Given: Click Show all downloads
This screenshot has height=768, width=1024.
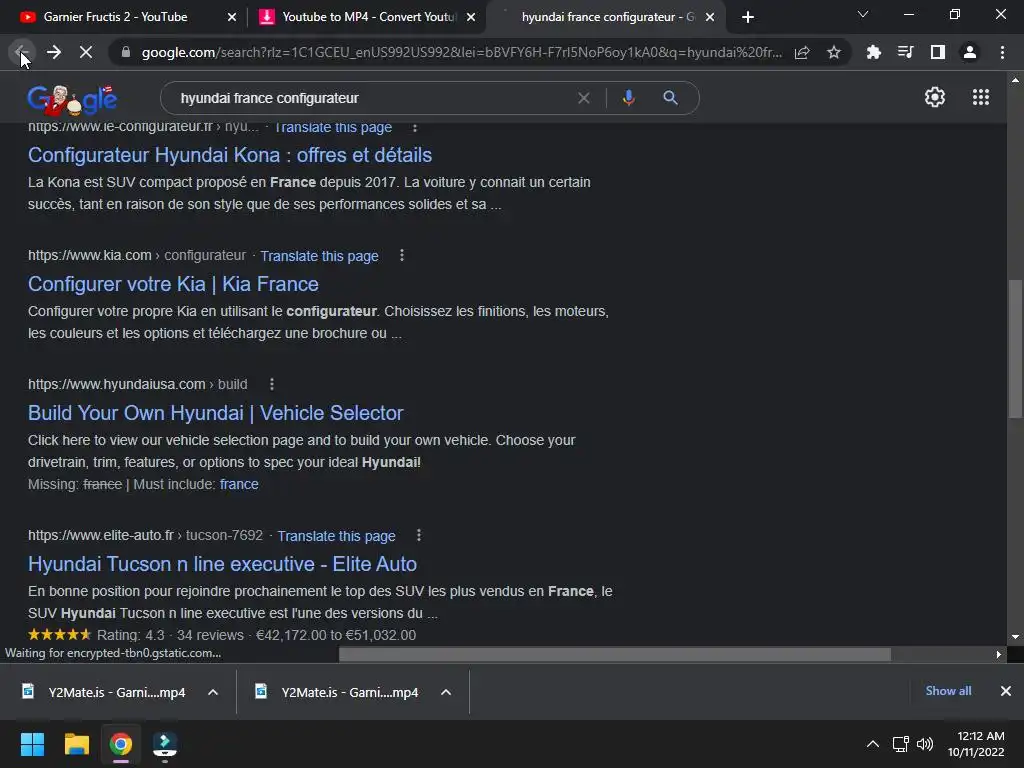Looking at the screenshot, I should 948,691.
